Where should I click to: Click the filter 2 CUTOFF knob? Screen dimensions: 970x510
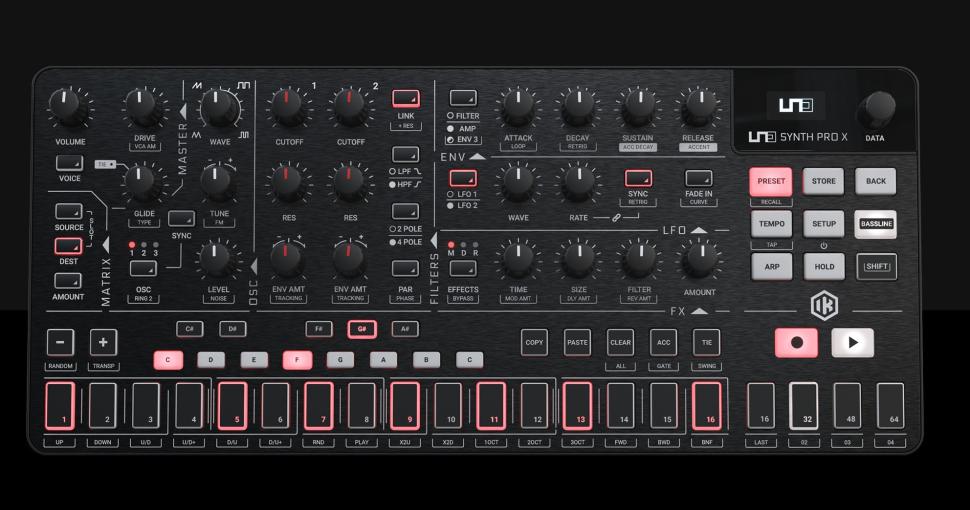pyautogui.click(x=349, y=107)
